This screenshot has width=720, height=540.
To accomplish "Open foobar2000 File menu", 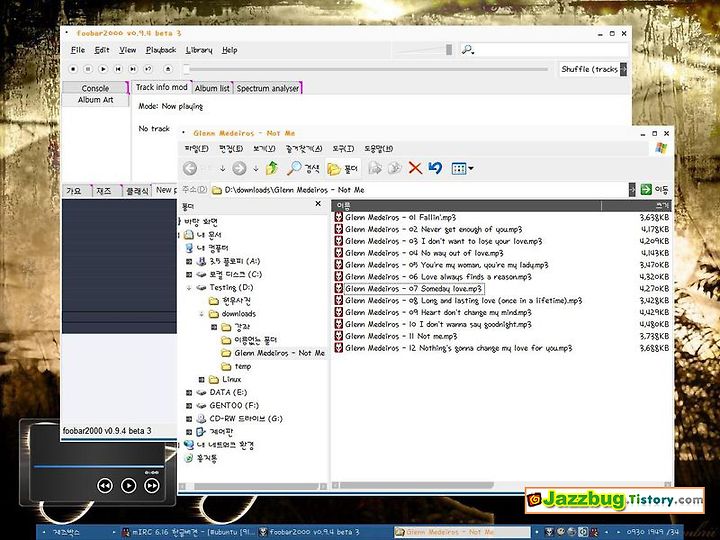I will [x=78, y=50].
